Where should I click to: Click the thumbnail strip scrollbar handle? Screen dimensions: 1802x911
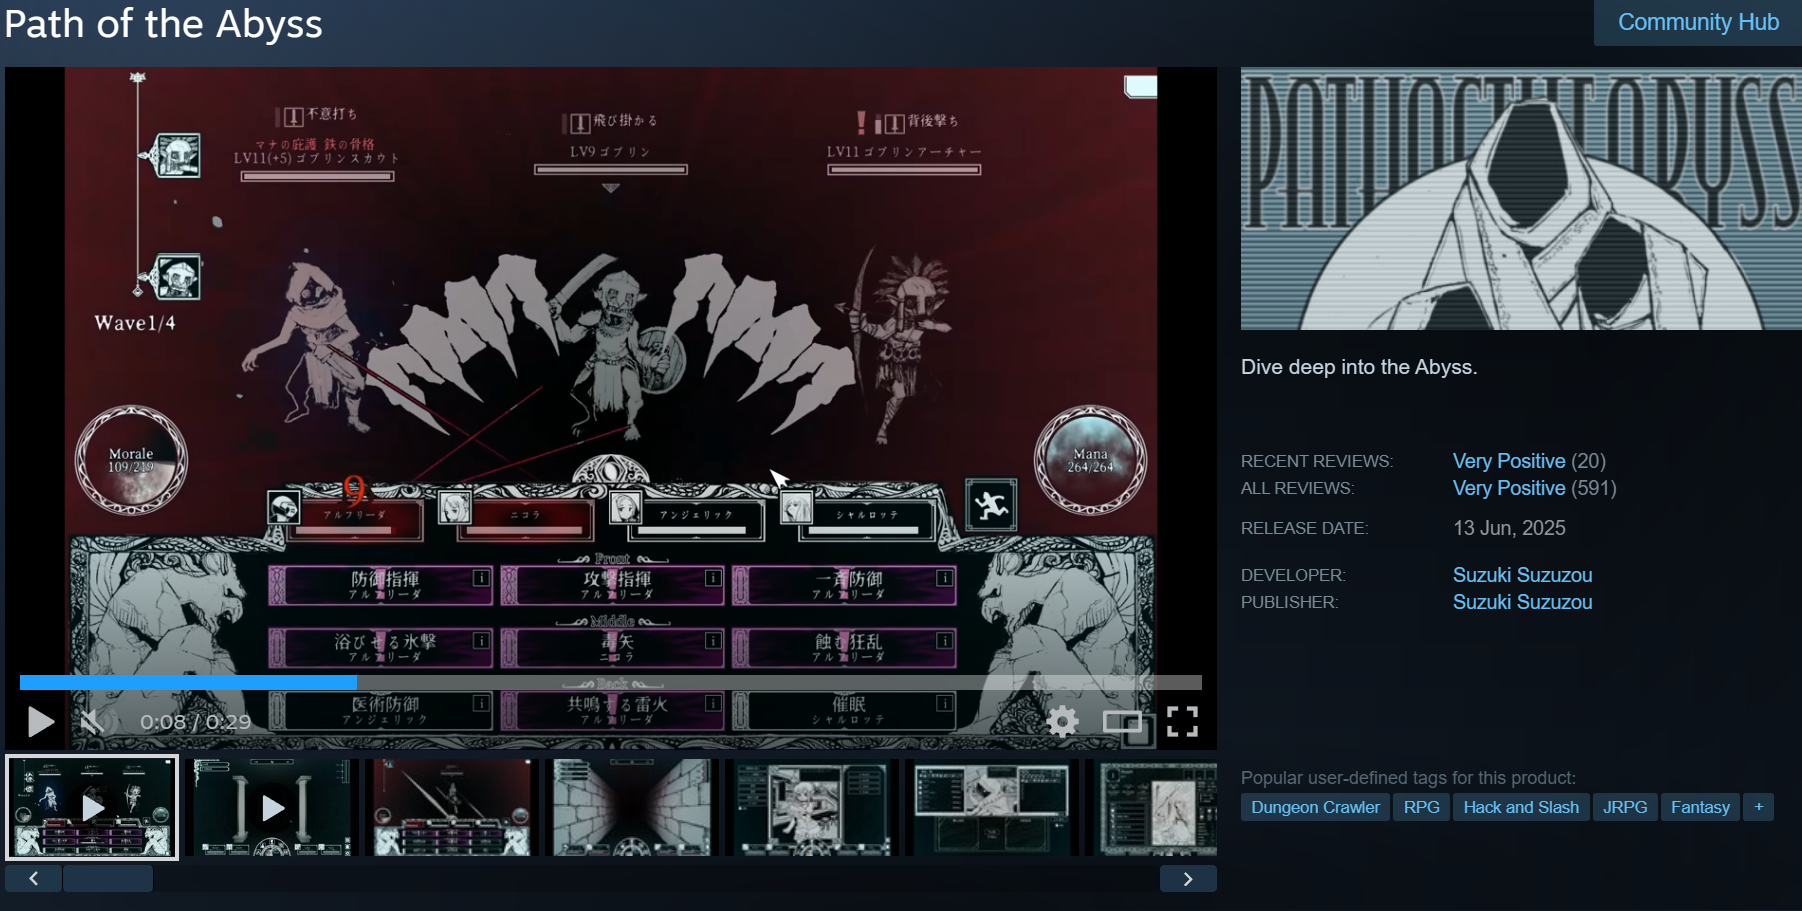[108, 878]
